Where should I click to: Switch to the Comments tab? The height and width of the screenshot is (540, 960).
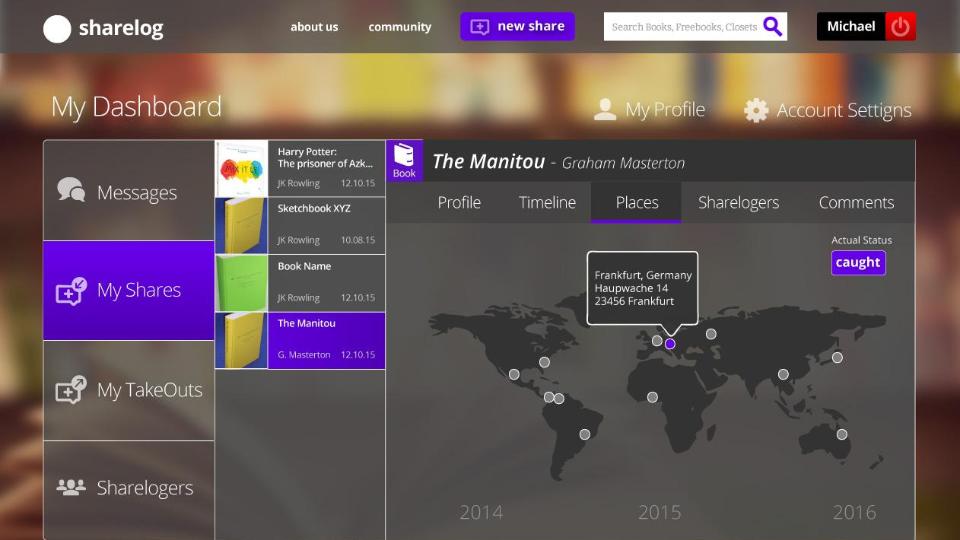(856, 202)
